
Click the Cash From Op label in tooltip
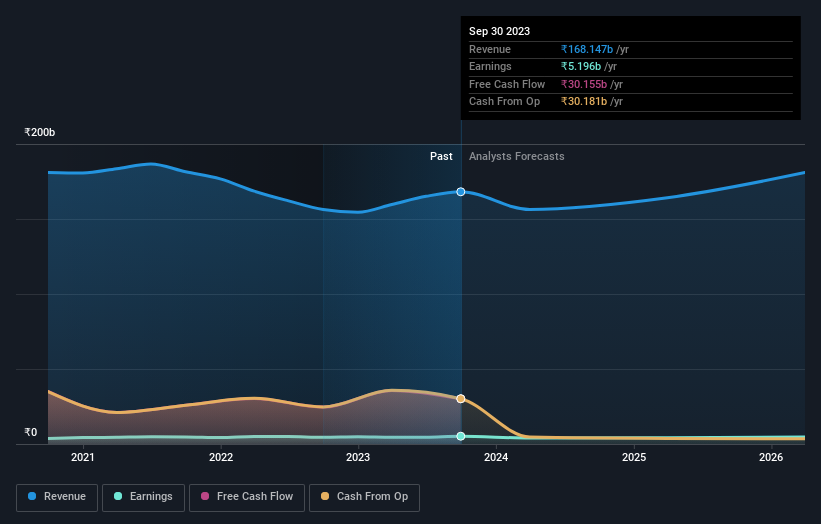tap(504, 102)
